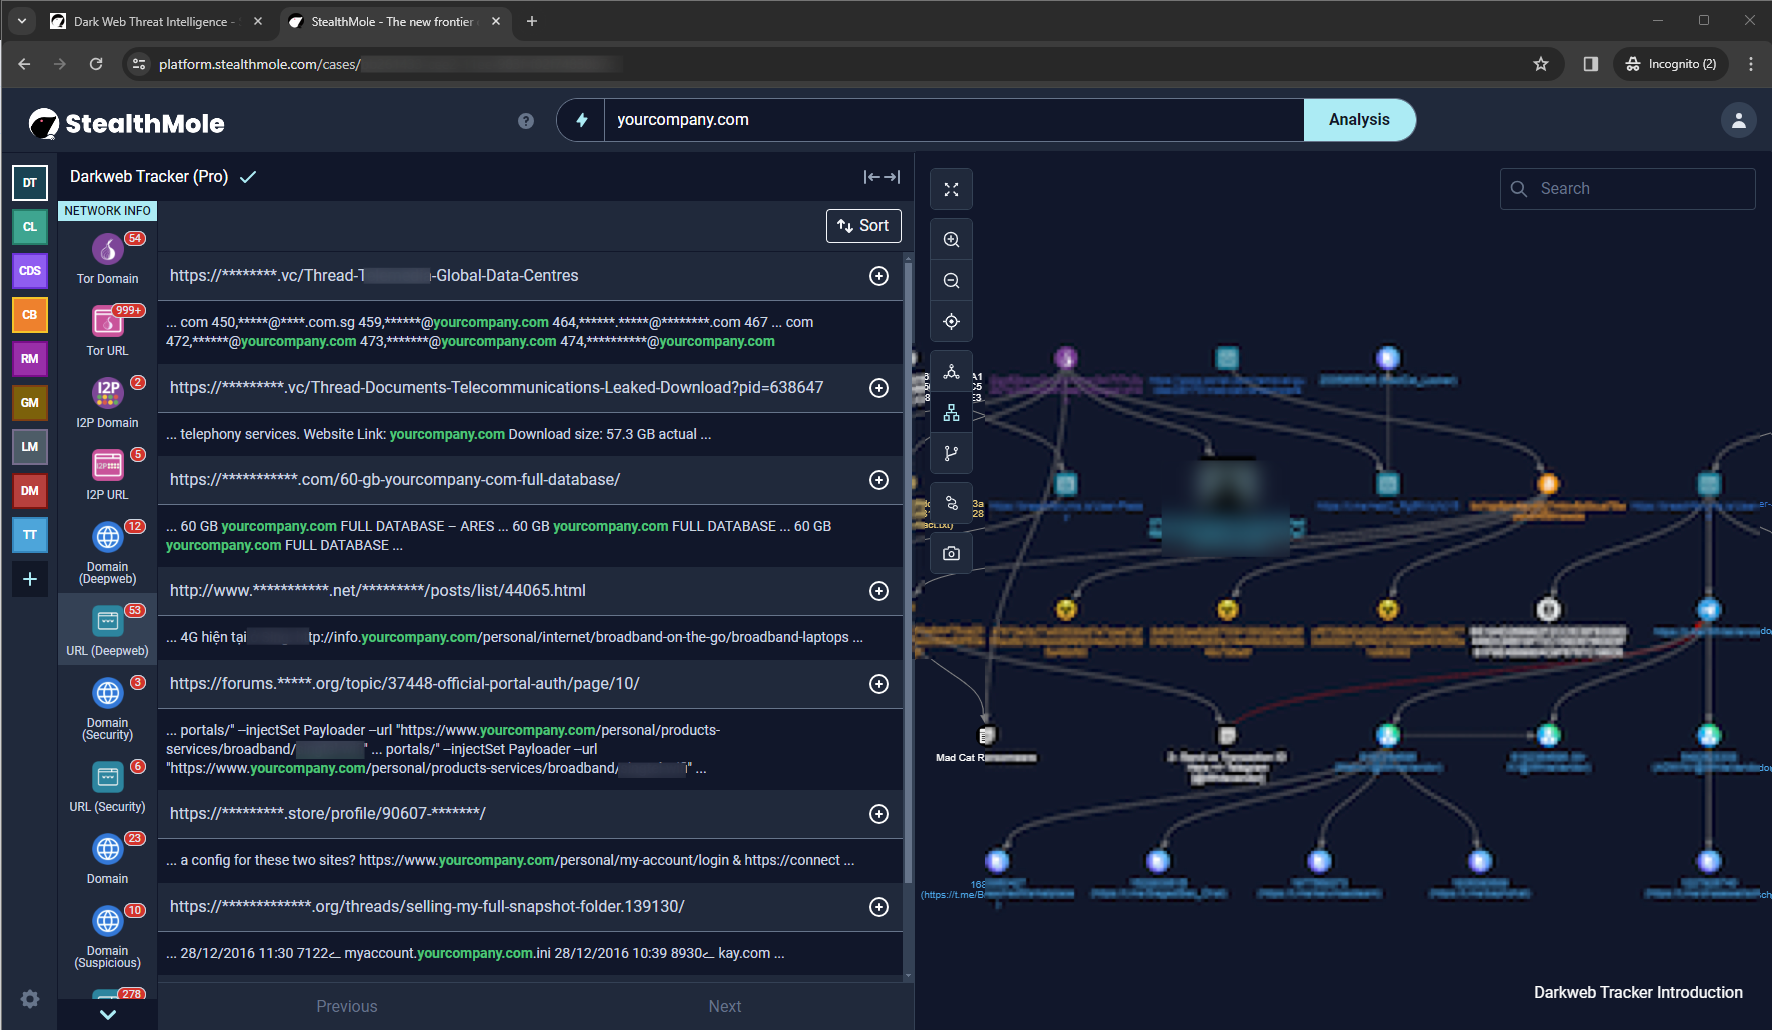Collapse the panel width toggle arrows
The image size is (1772, 1030).
tap(882, 177)
